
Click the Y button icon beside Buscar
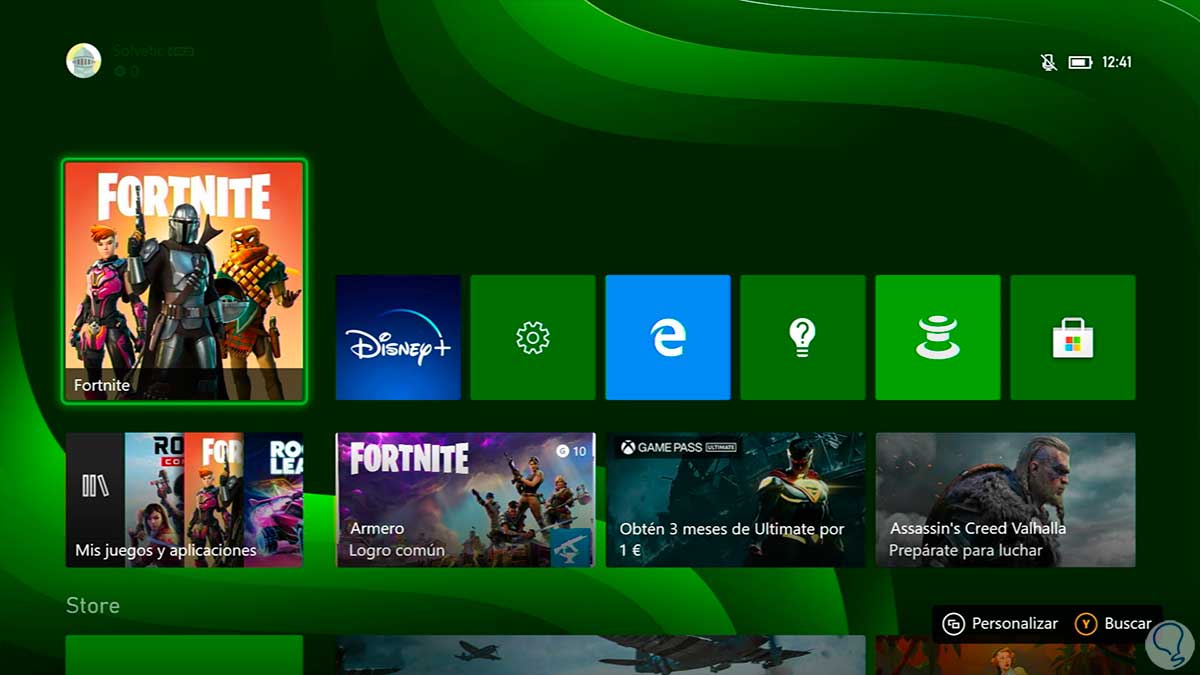click(x=1086, y=624)
